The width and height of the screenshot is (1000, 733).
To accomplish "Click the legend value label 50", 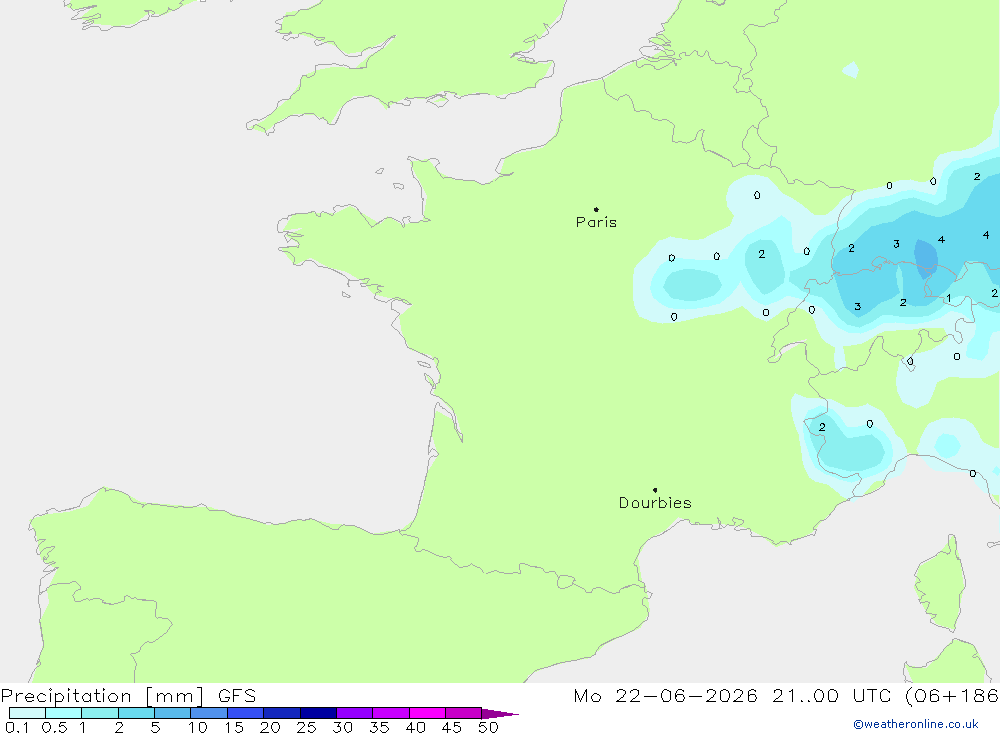I will click(488, 727).
